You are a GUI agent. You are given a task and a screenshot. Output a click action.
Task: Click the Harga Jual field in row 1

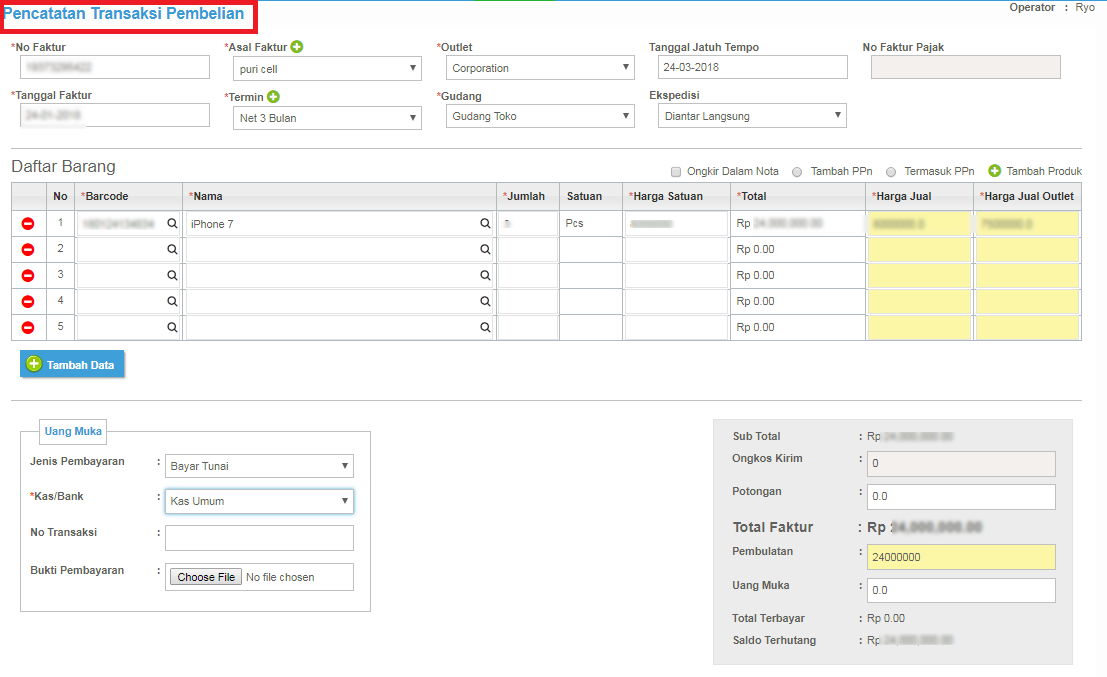pyautogui.click(x=919, y=224)
